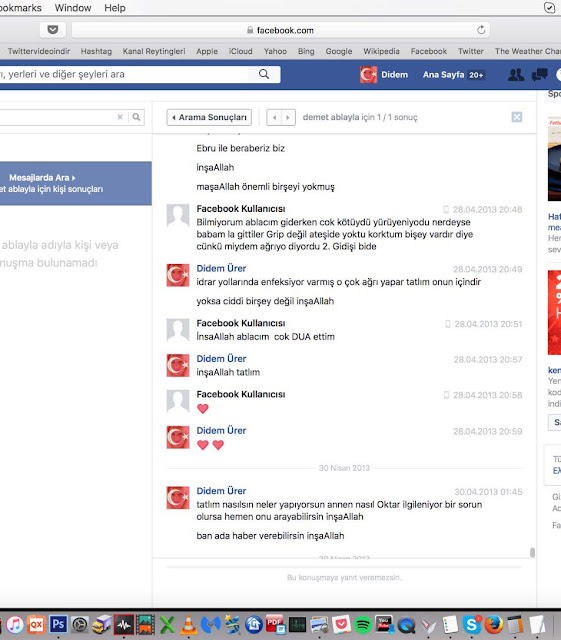Clear the message search with the x

pyautogui.click(x=120, y=117)
